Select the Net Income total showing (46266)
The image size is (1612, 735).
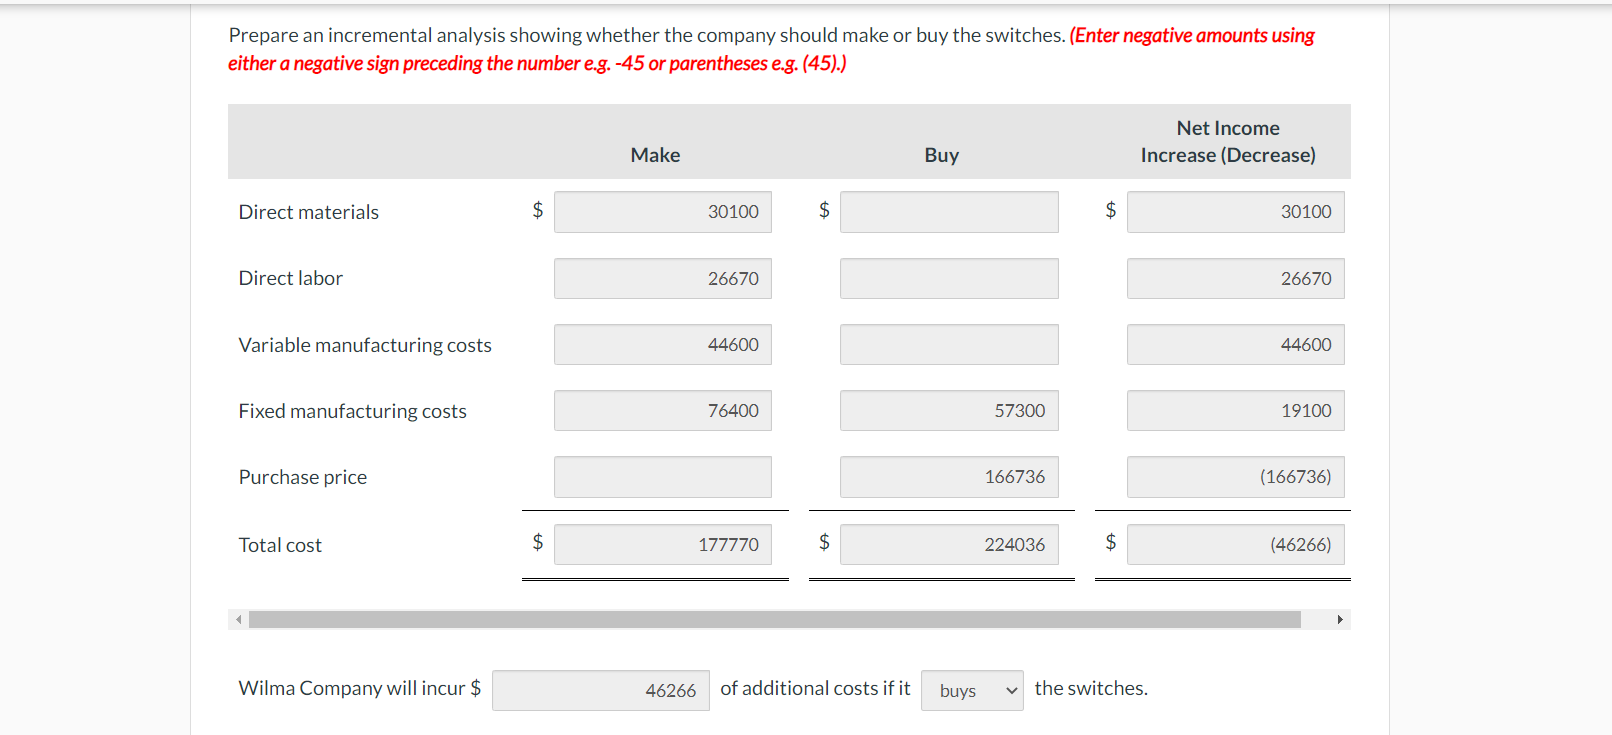pos(1235,544)
